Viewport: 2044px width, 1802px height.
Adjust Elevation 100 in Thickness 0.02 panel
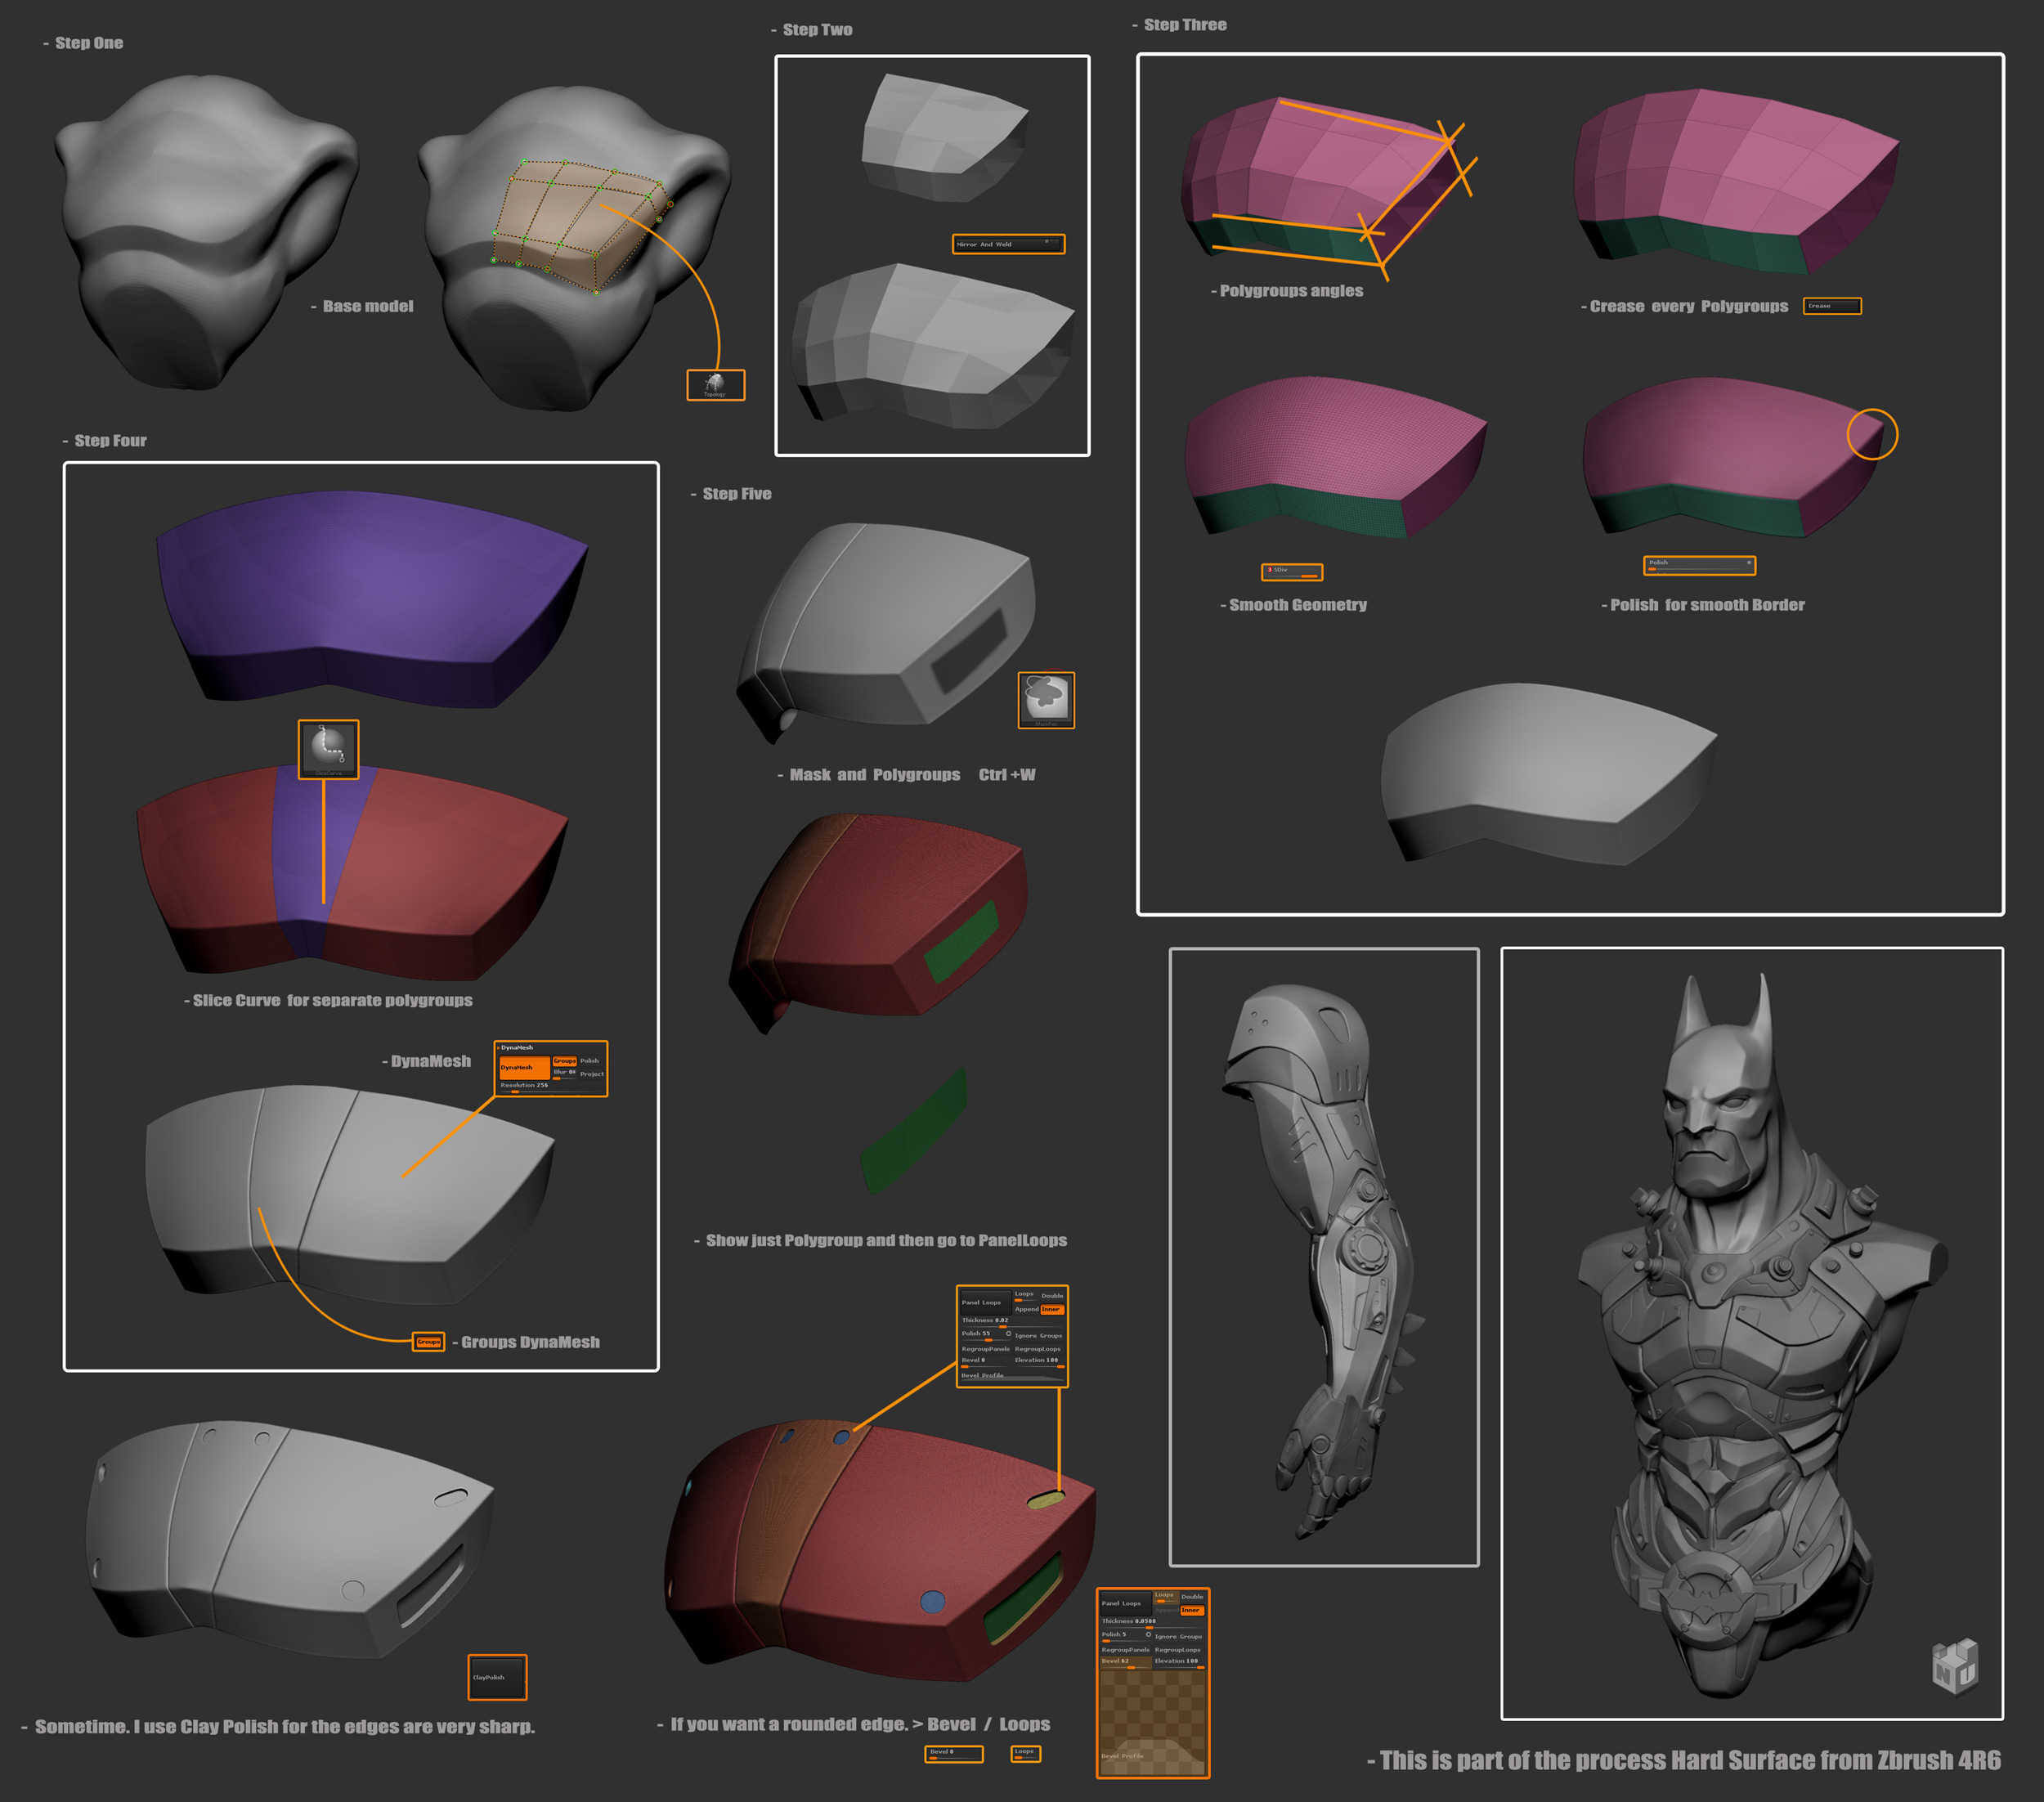(x=1040, y=1362)
